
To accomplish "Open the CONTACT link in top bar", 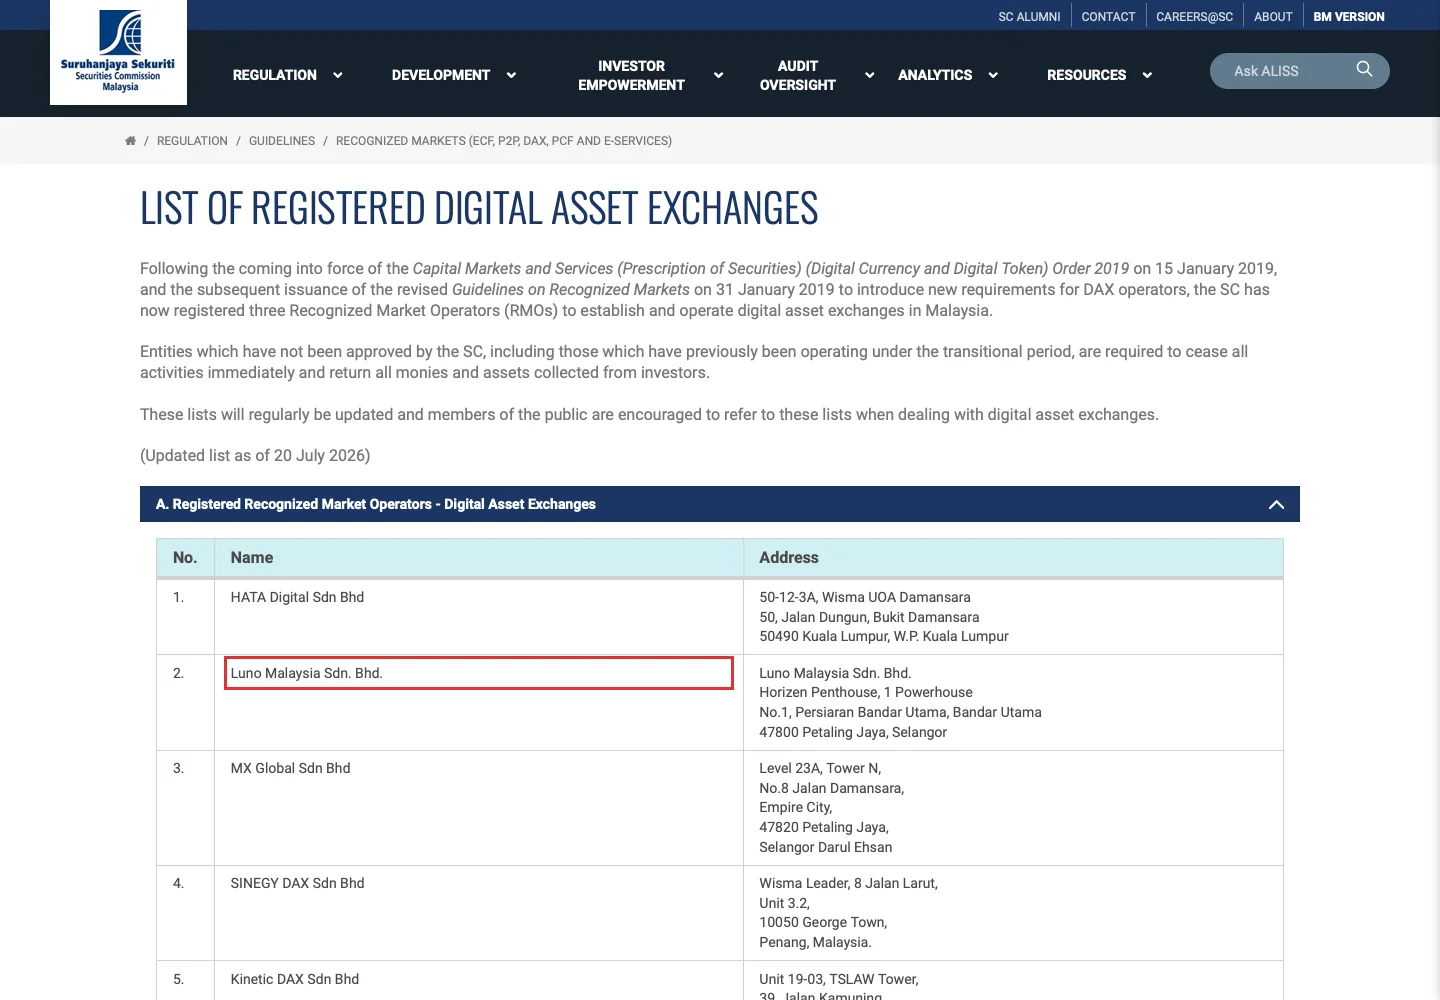I will 1108,17.
